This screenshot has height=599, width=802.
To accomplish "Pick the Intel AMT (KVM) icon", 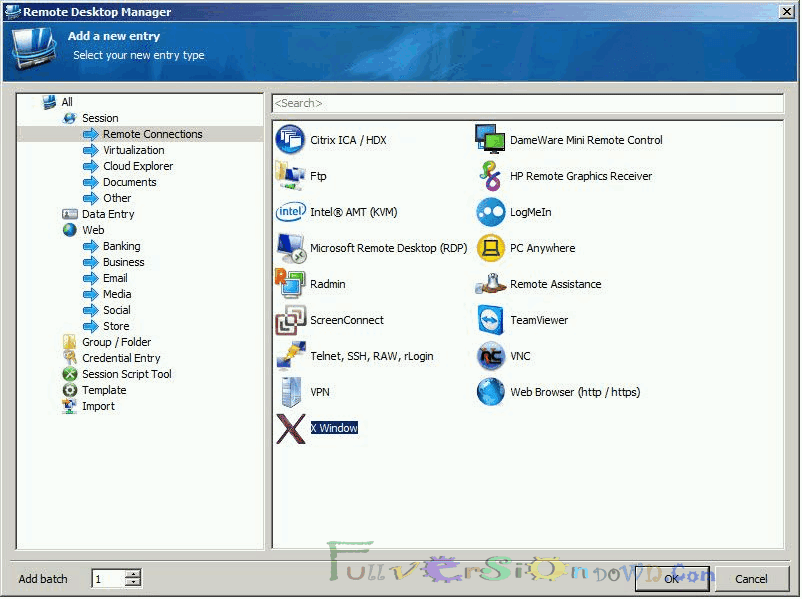I will pyautogui.click(x=291, y=212).
